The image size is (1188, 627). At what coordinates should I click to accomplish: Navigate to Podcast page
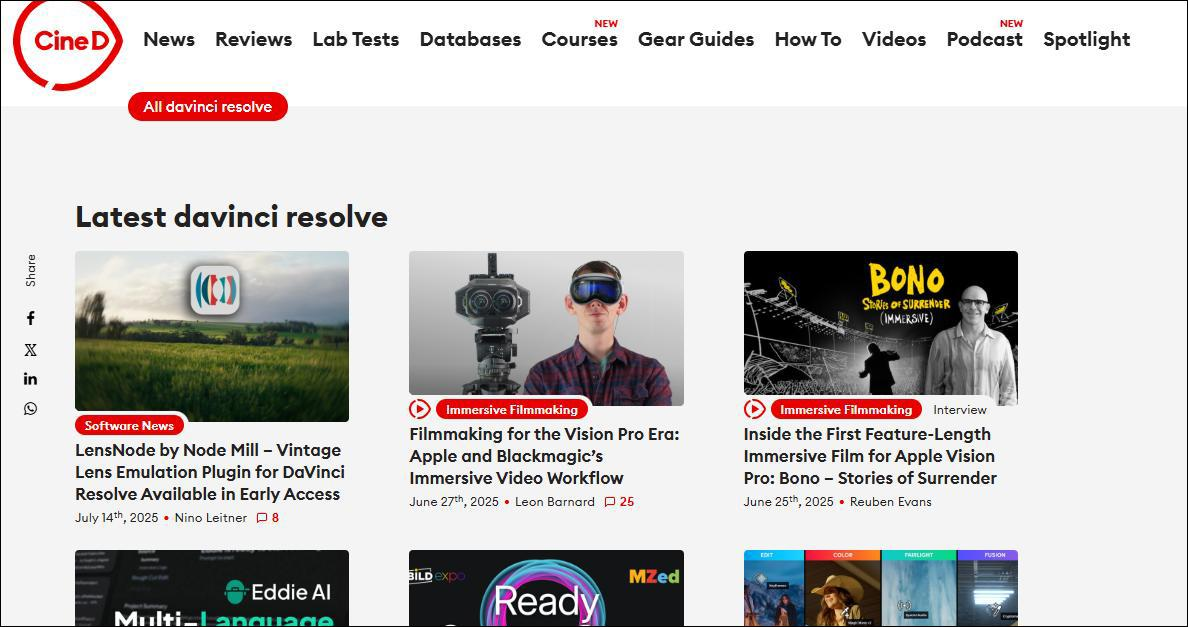pyautogui.click(x=985, y=39)
